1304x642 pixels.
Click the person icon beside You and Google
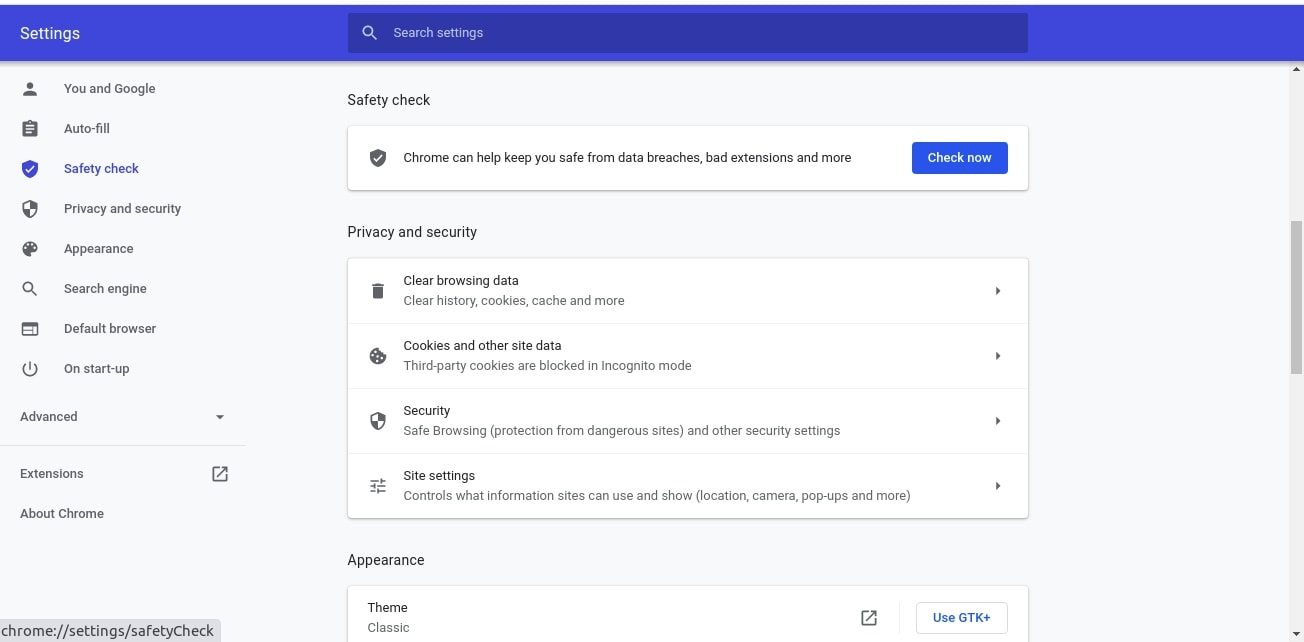coord(30,89)
